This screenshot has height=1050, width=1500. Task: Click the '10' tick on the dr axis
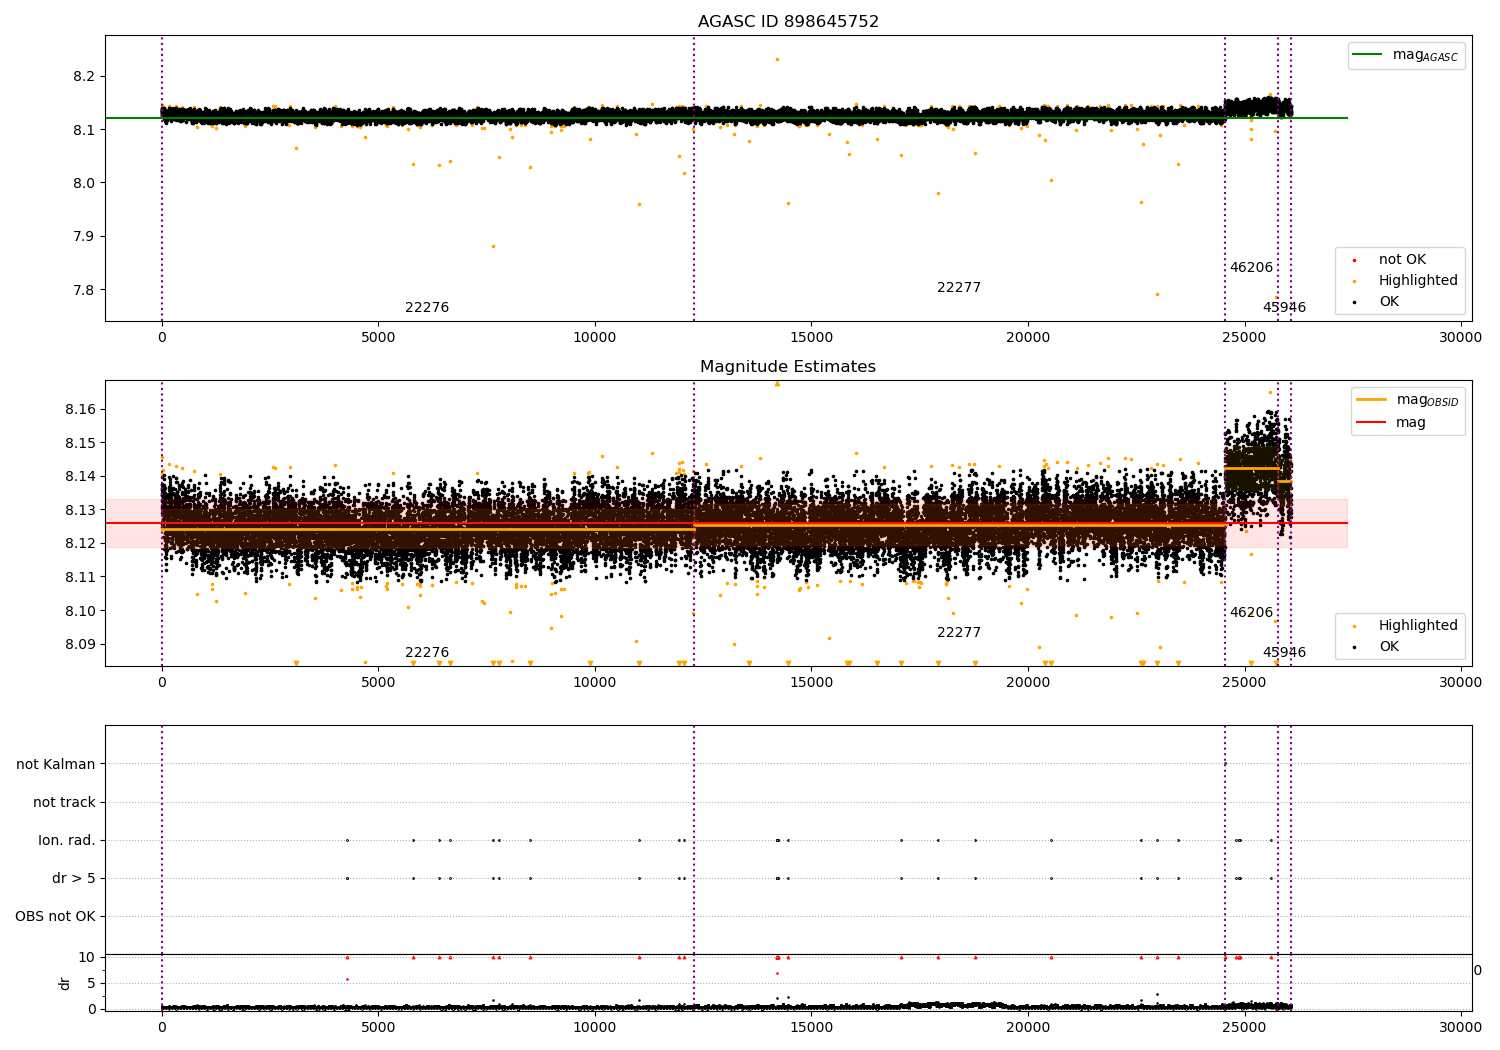click(x=87, y=958)
